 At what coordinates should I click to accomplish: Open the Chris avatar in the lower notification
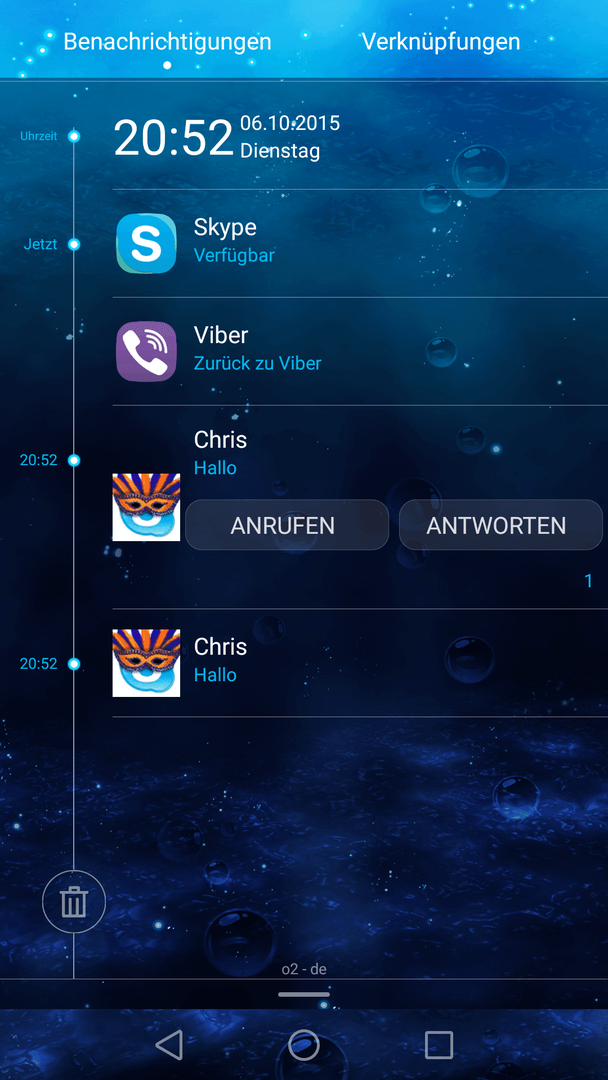[x=146, y=663]
